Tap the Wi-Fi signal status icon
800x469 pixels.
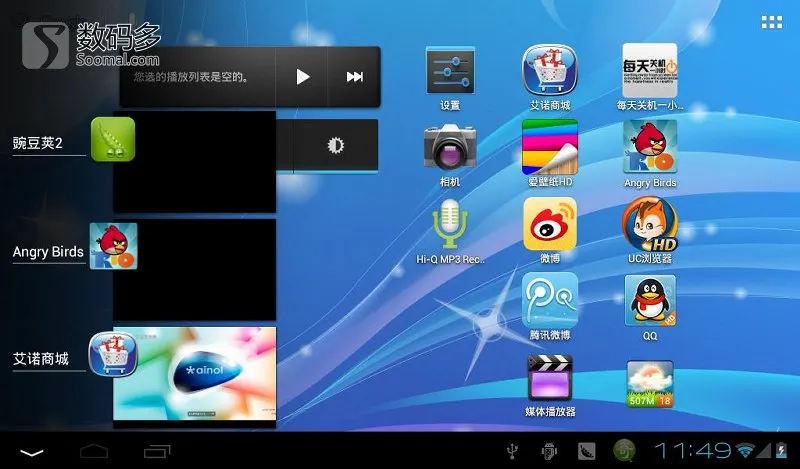745,450
